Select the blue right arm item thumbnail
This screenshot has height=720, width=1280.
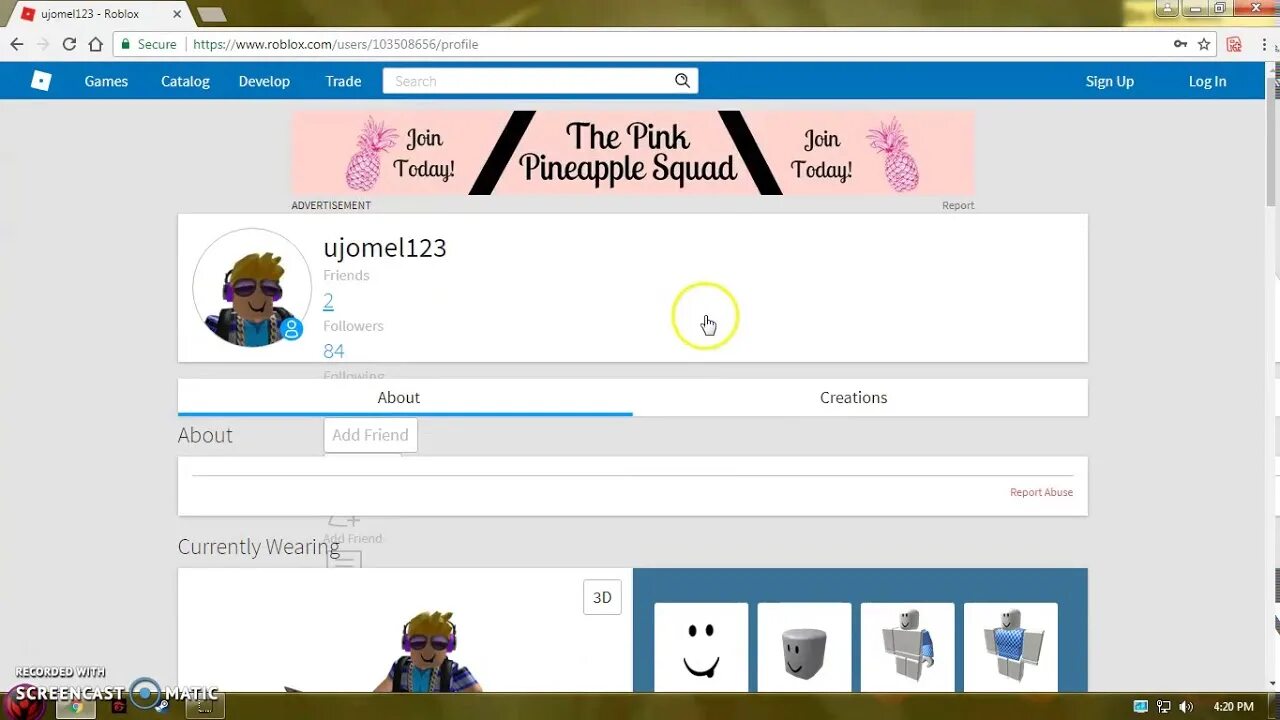pos(907,647)
